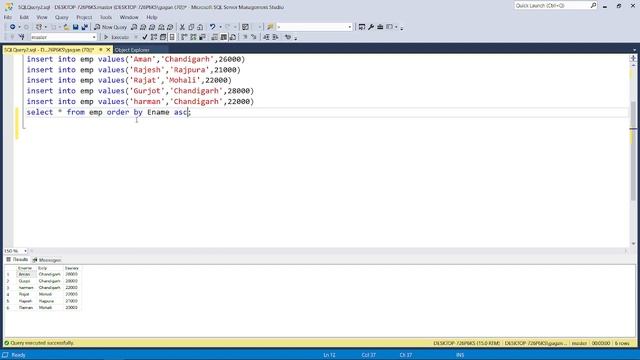This screenshot has height=360, width=640.
Task: Open the open-documents list dropdown arrow
Action: pyautogui.click(x=634, y=50)
